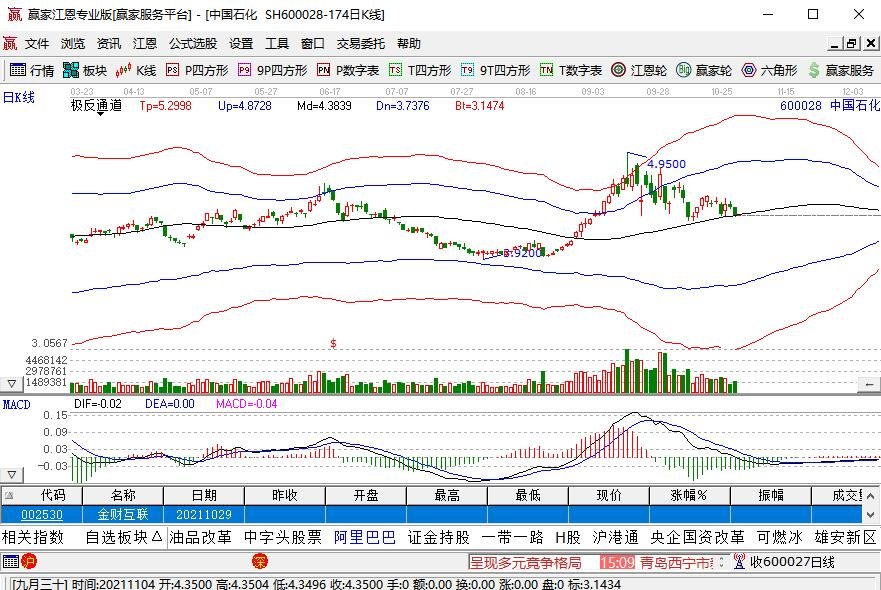
Task: Minimize the inner chart window
Action: [x=834, y=43]
